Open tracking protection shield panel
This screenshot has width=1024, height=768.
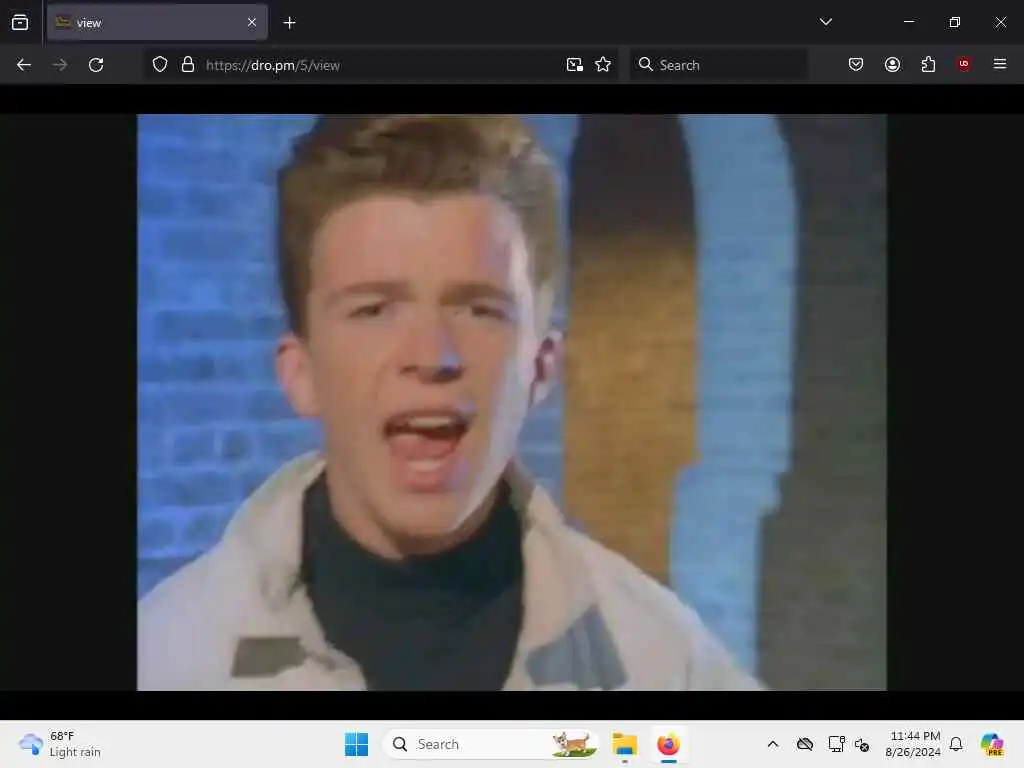point(160,65)
